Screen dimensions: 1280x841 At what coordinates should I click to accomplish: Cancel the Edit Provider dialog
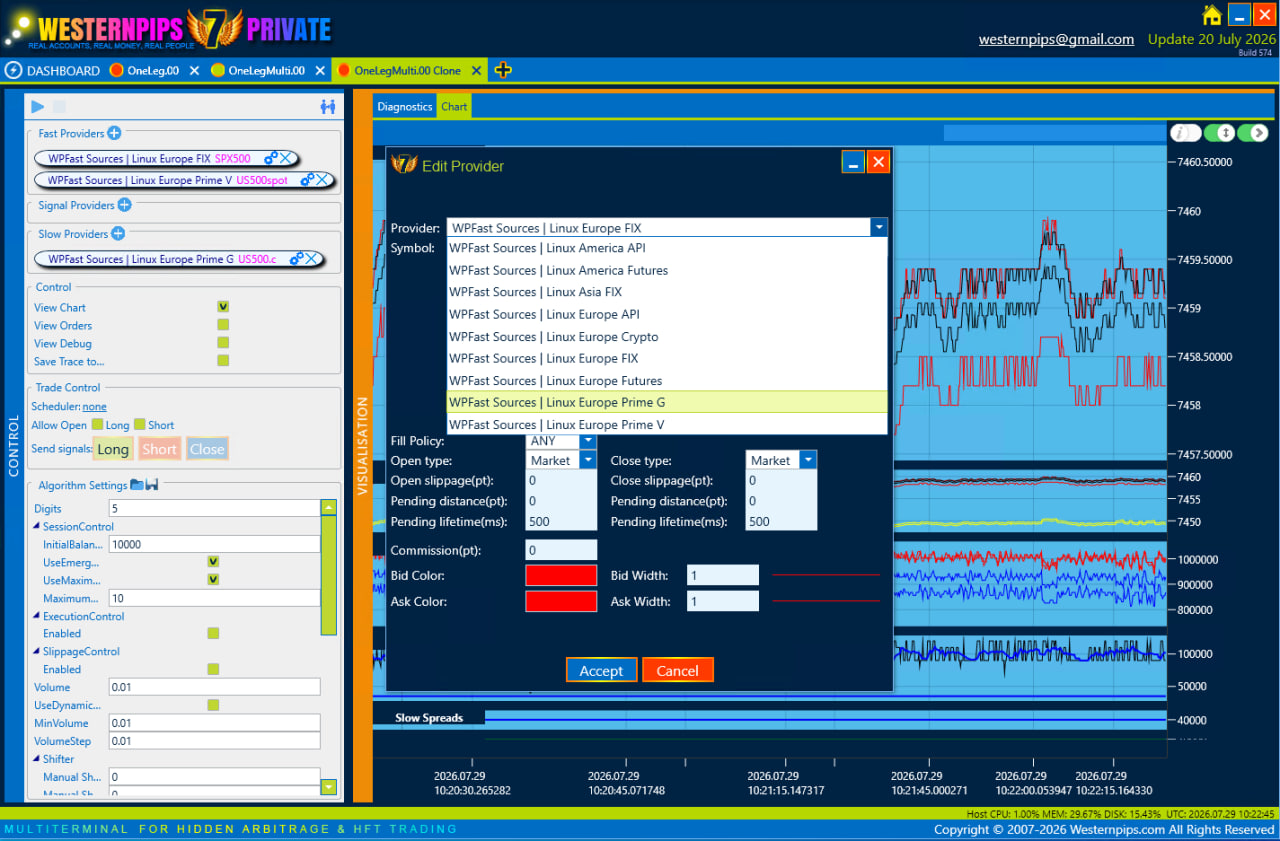pos(677,670)
